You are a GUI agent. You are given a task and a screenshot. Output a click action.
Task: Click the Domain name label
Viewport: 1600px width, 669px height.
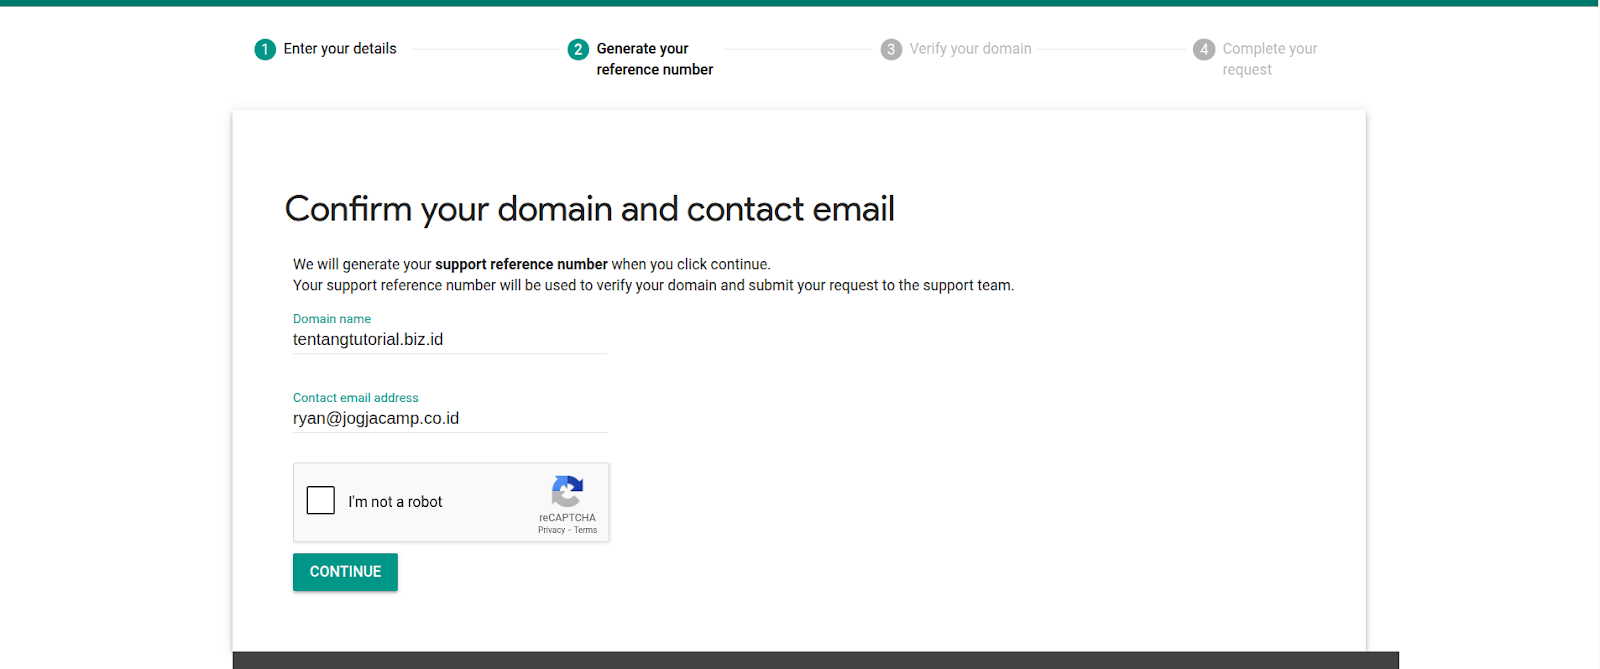tap(332, 319)
